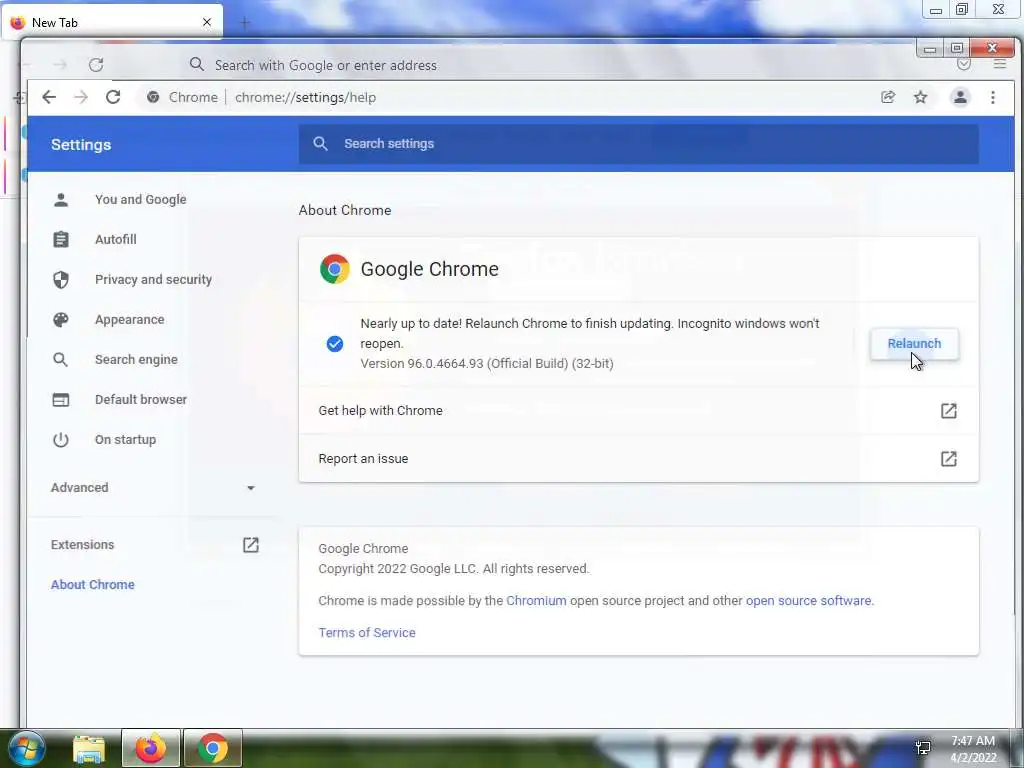1024x768 pixels.
Task: Click the Default browser window icon
Action: pos(61,400)
